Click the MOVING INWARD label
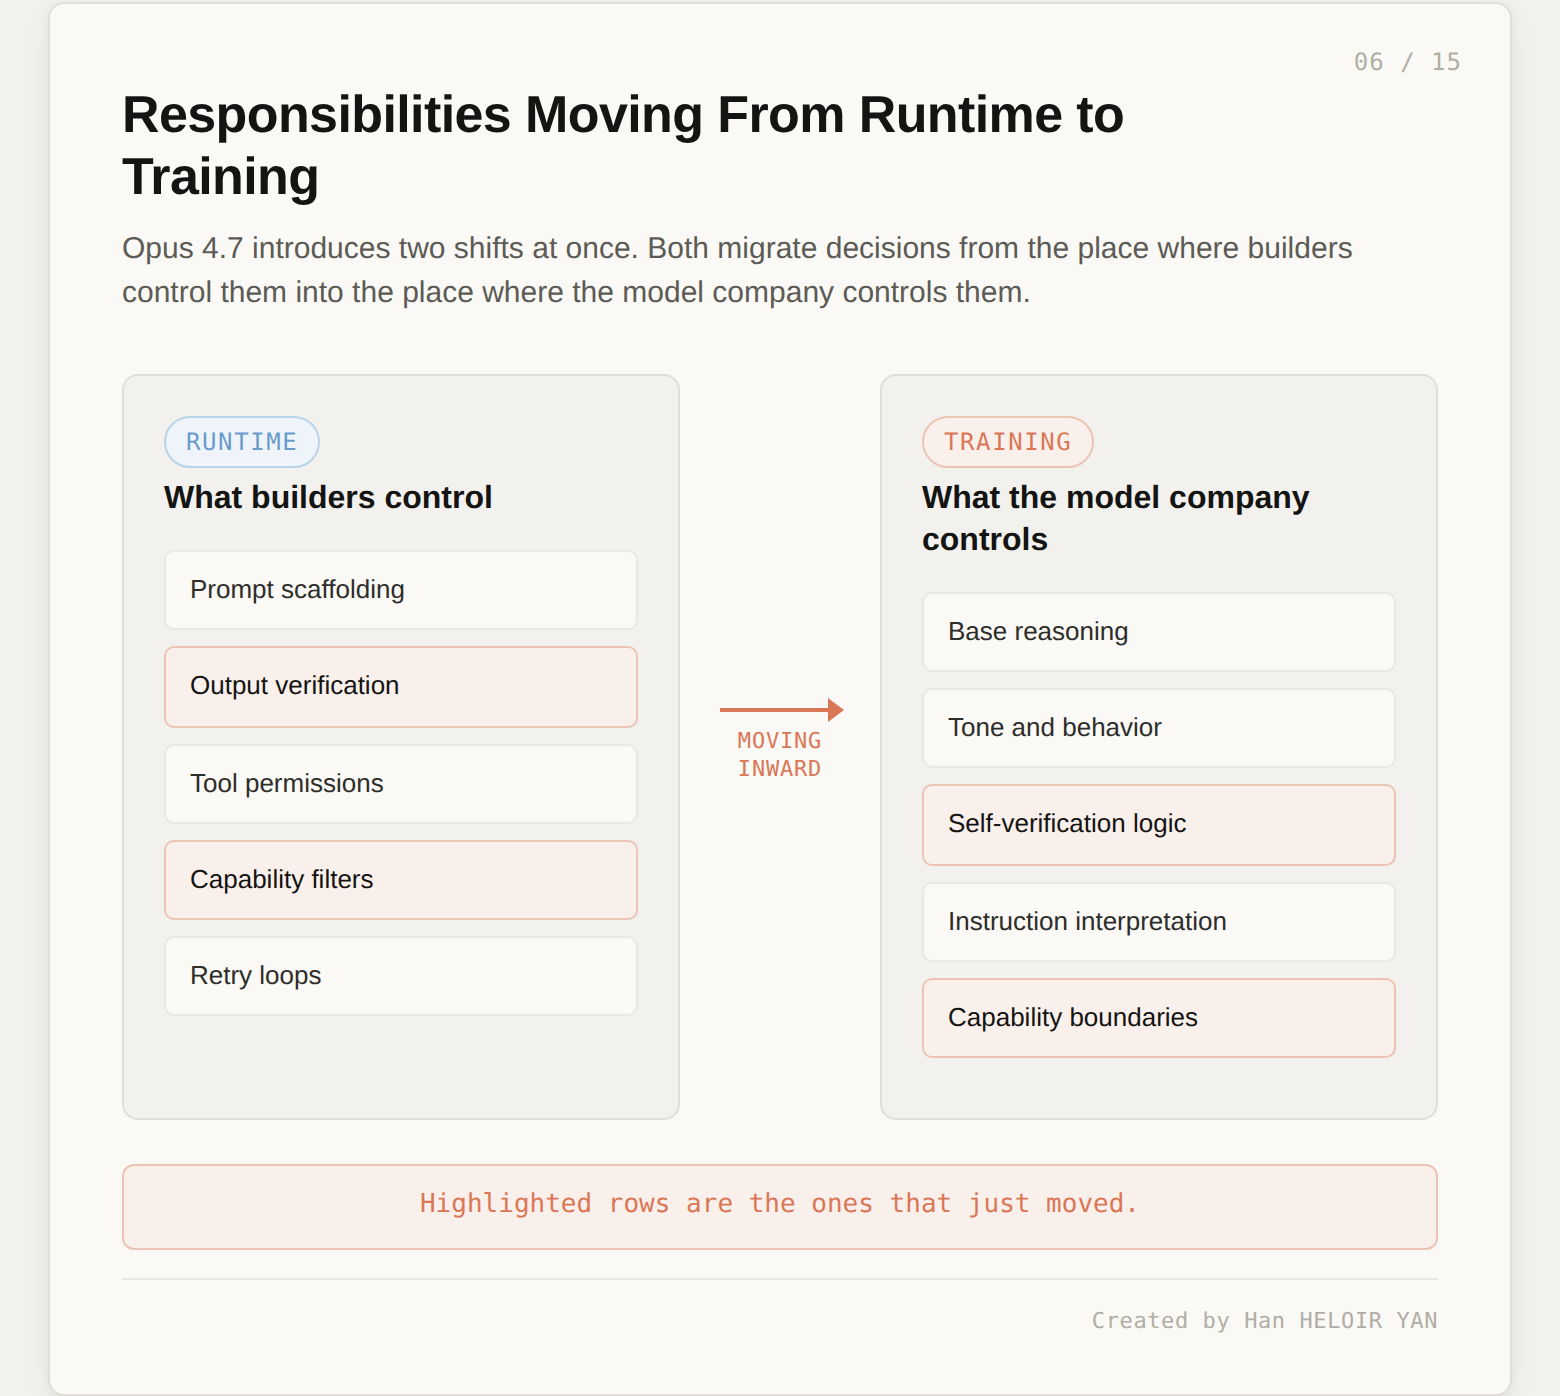 [x=780, y=755]
